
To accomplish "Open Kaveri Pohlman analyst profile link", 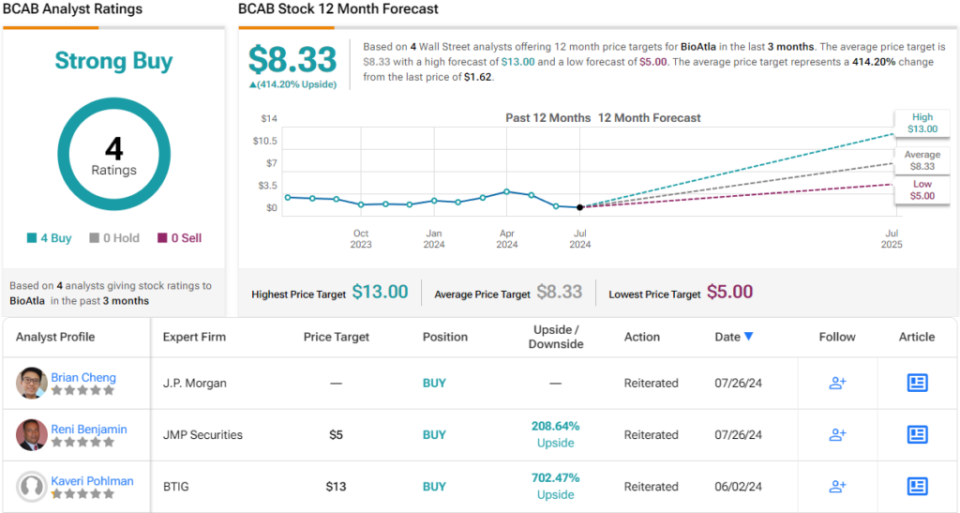I will click(92, 481).
